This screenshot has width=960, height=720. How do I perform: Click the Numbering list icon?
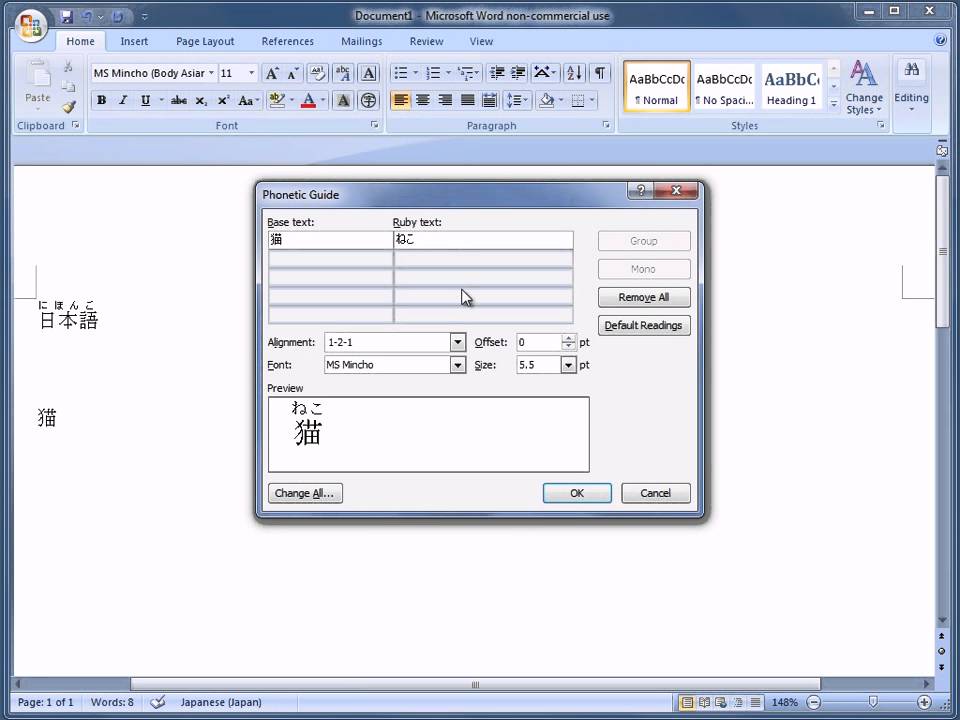(433, 73)
